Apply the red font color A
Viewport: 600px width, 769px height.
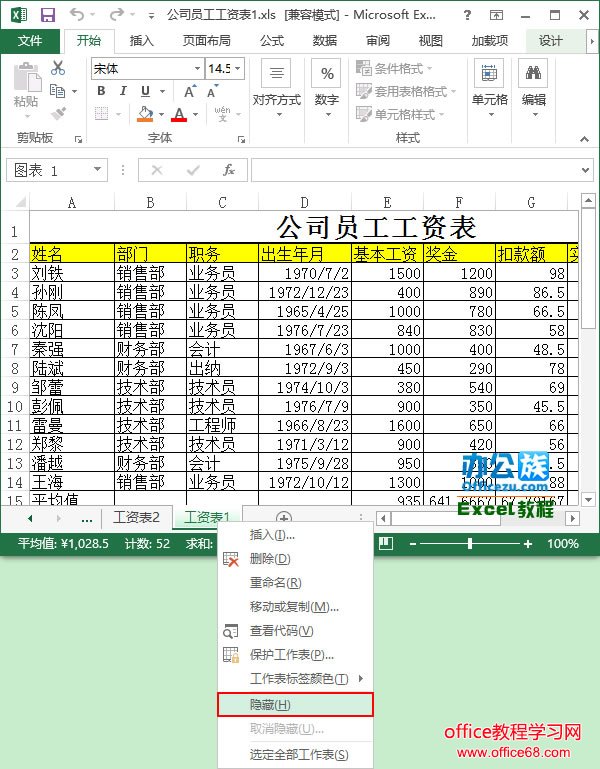179,114
